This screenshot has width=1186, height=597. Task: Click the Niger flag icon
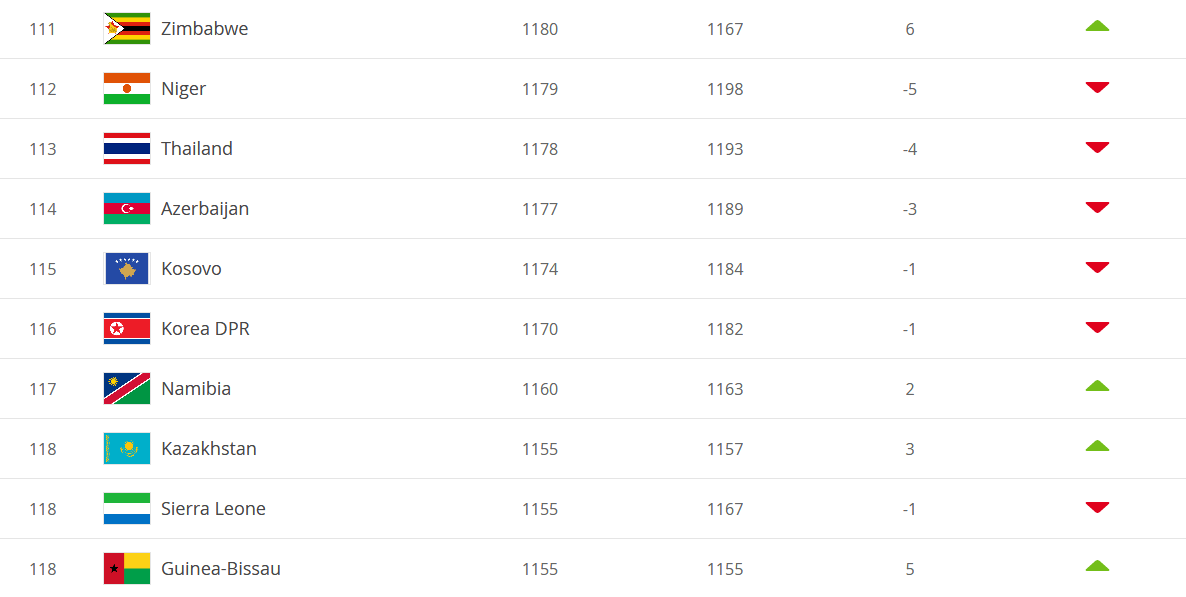[x=127, y=89]
